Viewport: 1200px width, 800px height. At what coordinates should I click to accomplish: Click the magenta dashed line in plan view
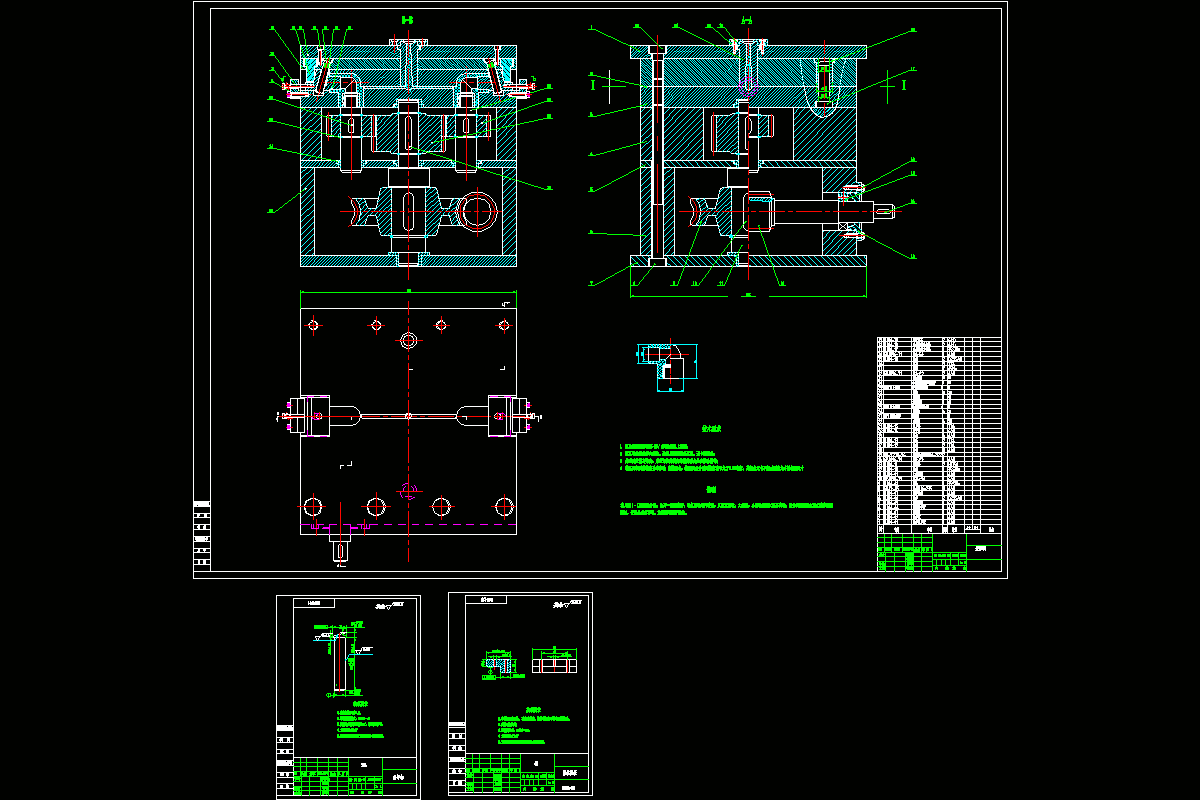point(408,524)
